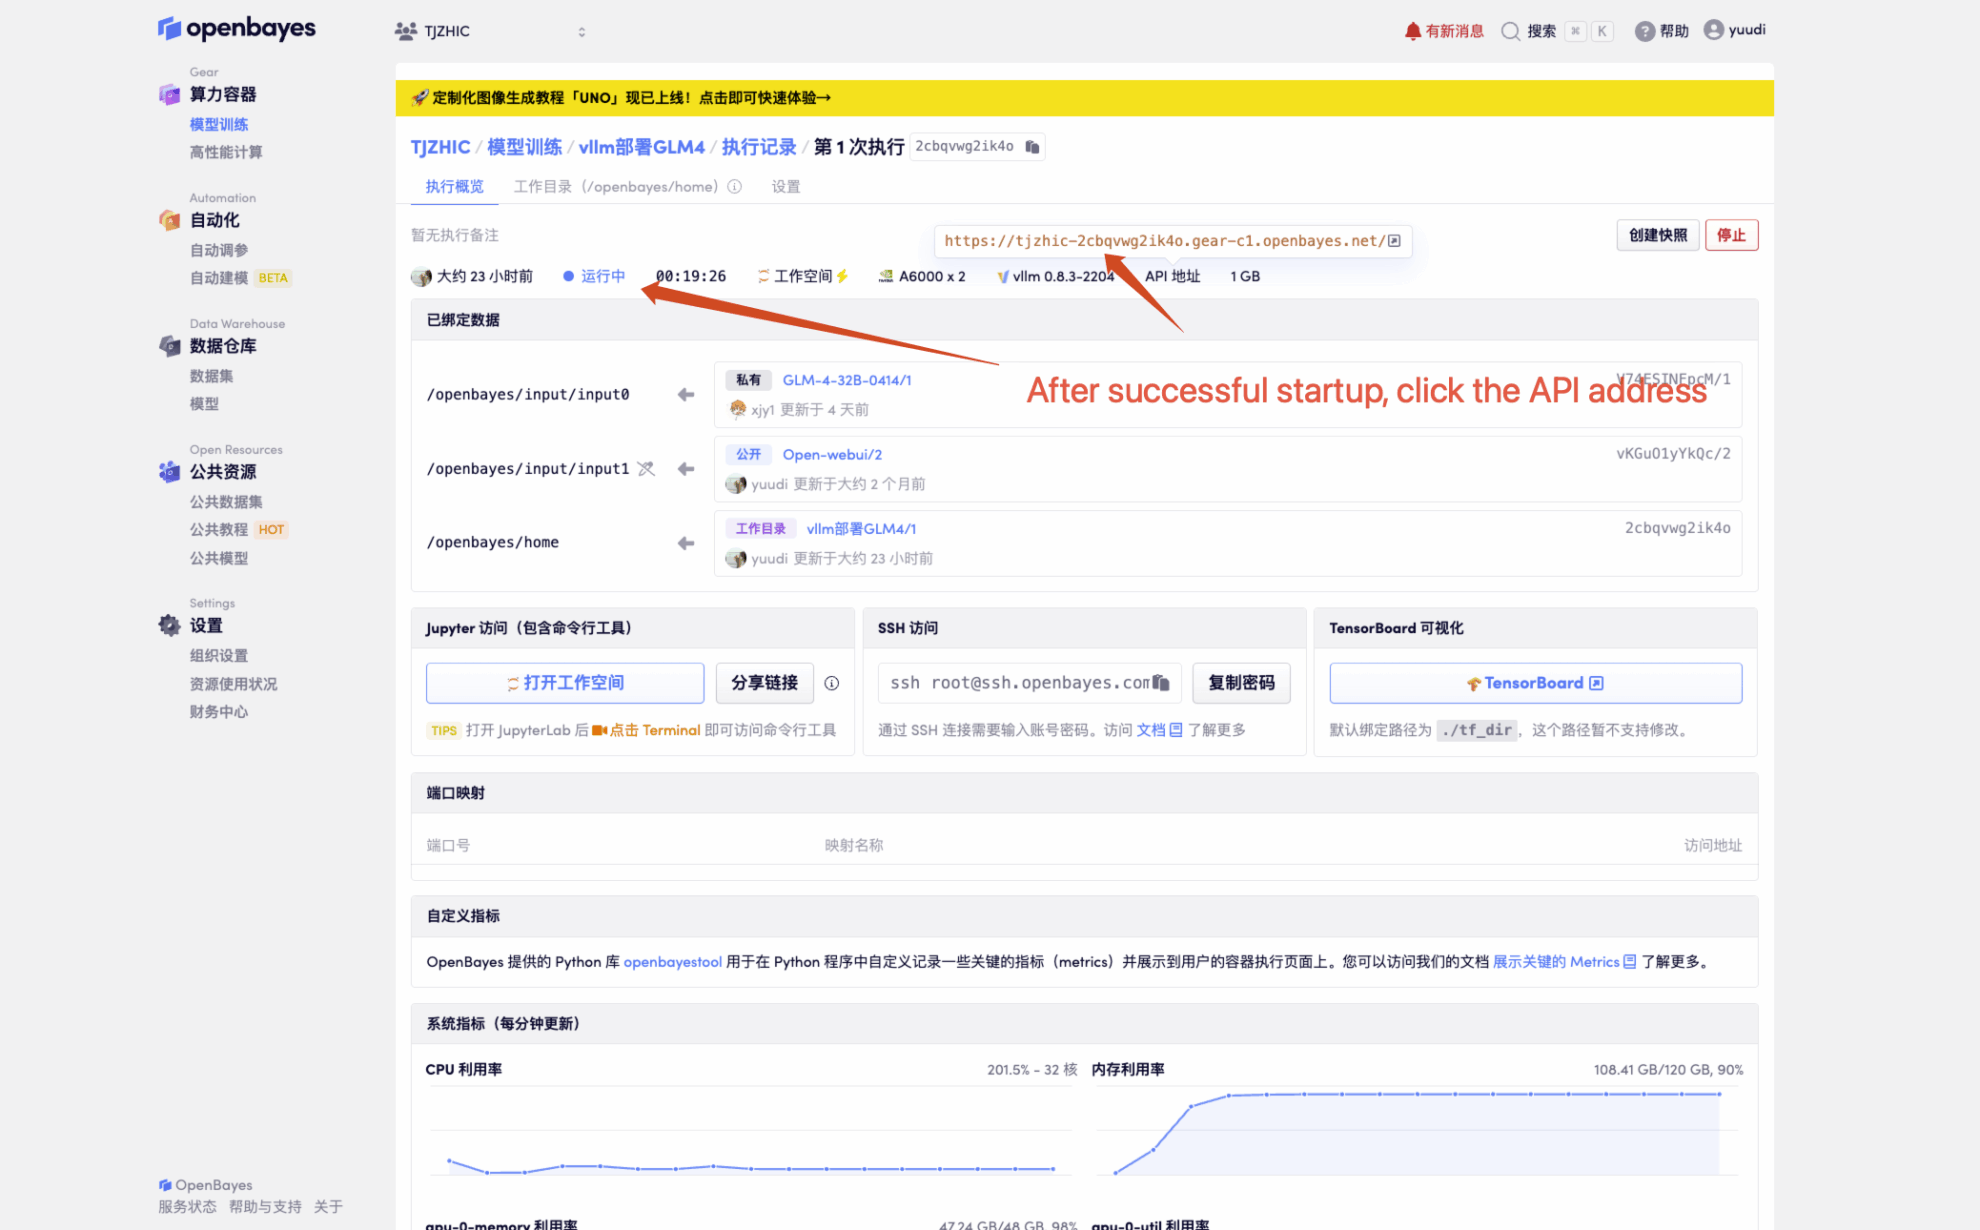Copy execution ID 2cbqvwg2ik4o icon
Screen dimensions: 1980x1230
pos(1032,147)
